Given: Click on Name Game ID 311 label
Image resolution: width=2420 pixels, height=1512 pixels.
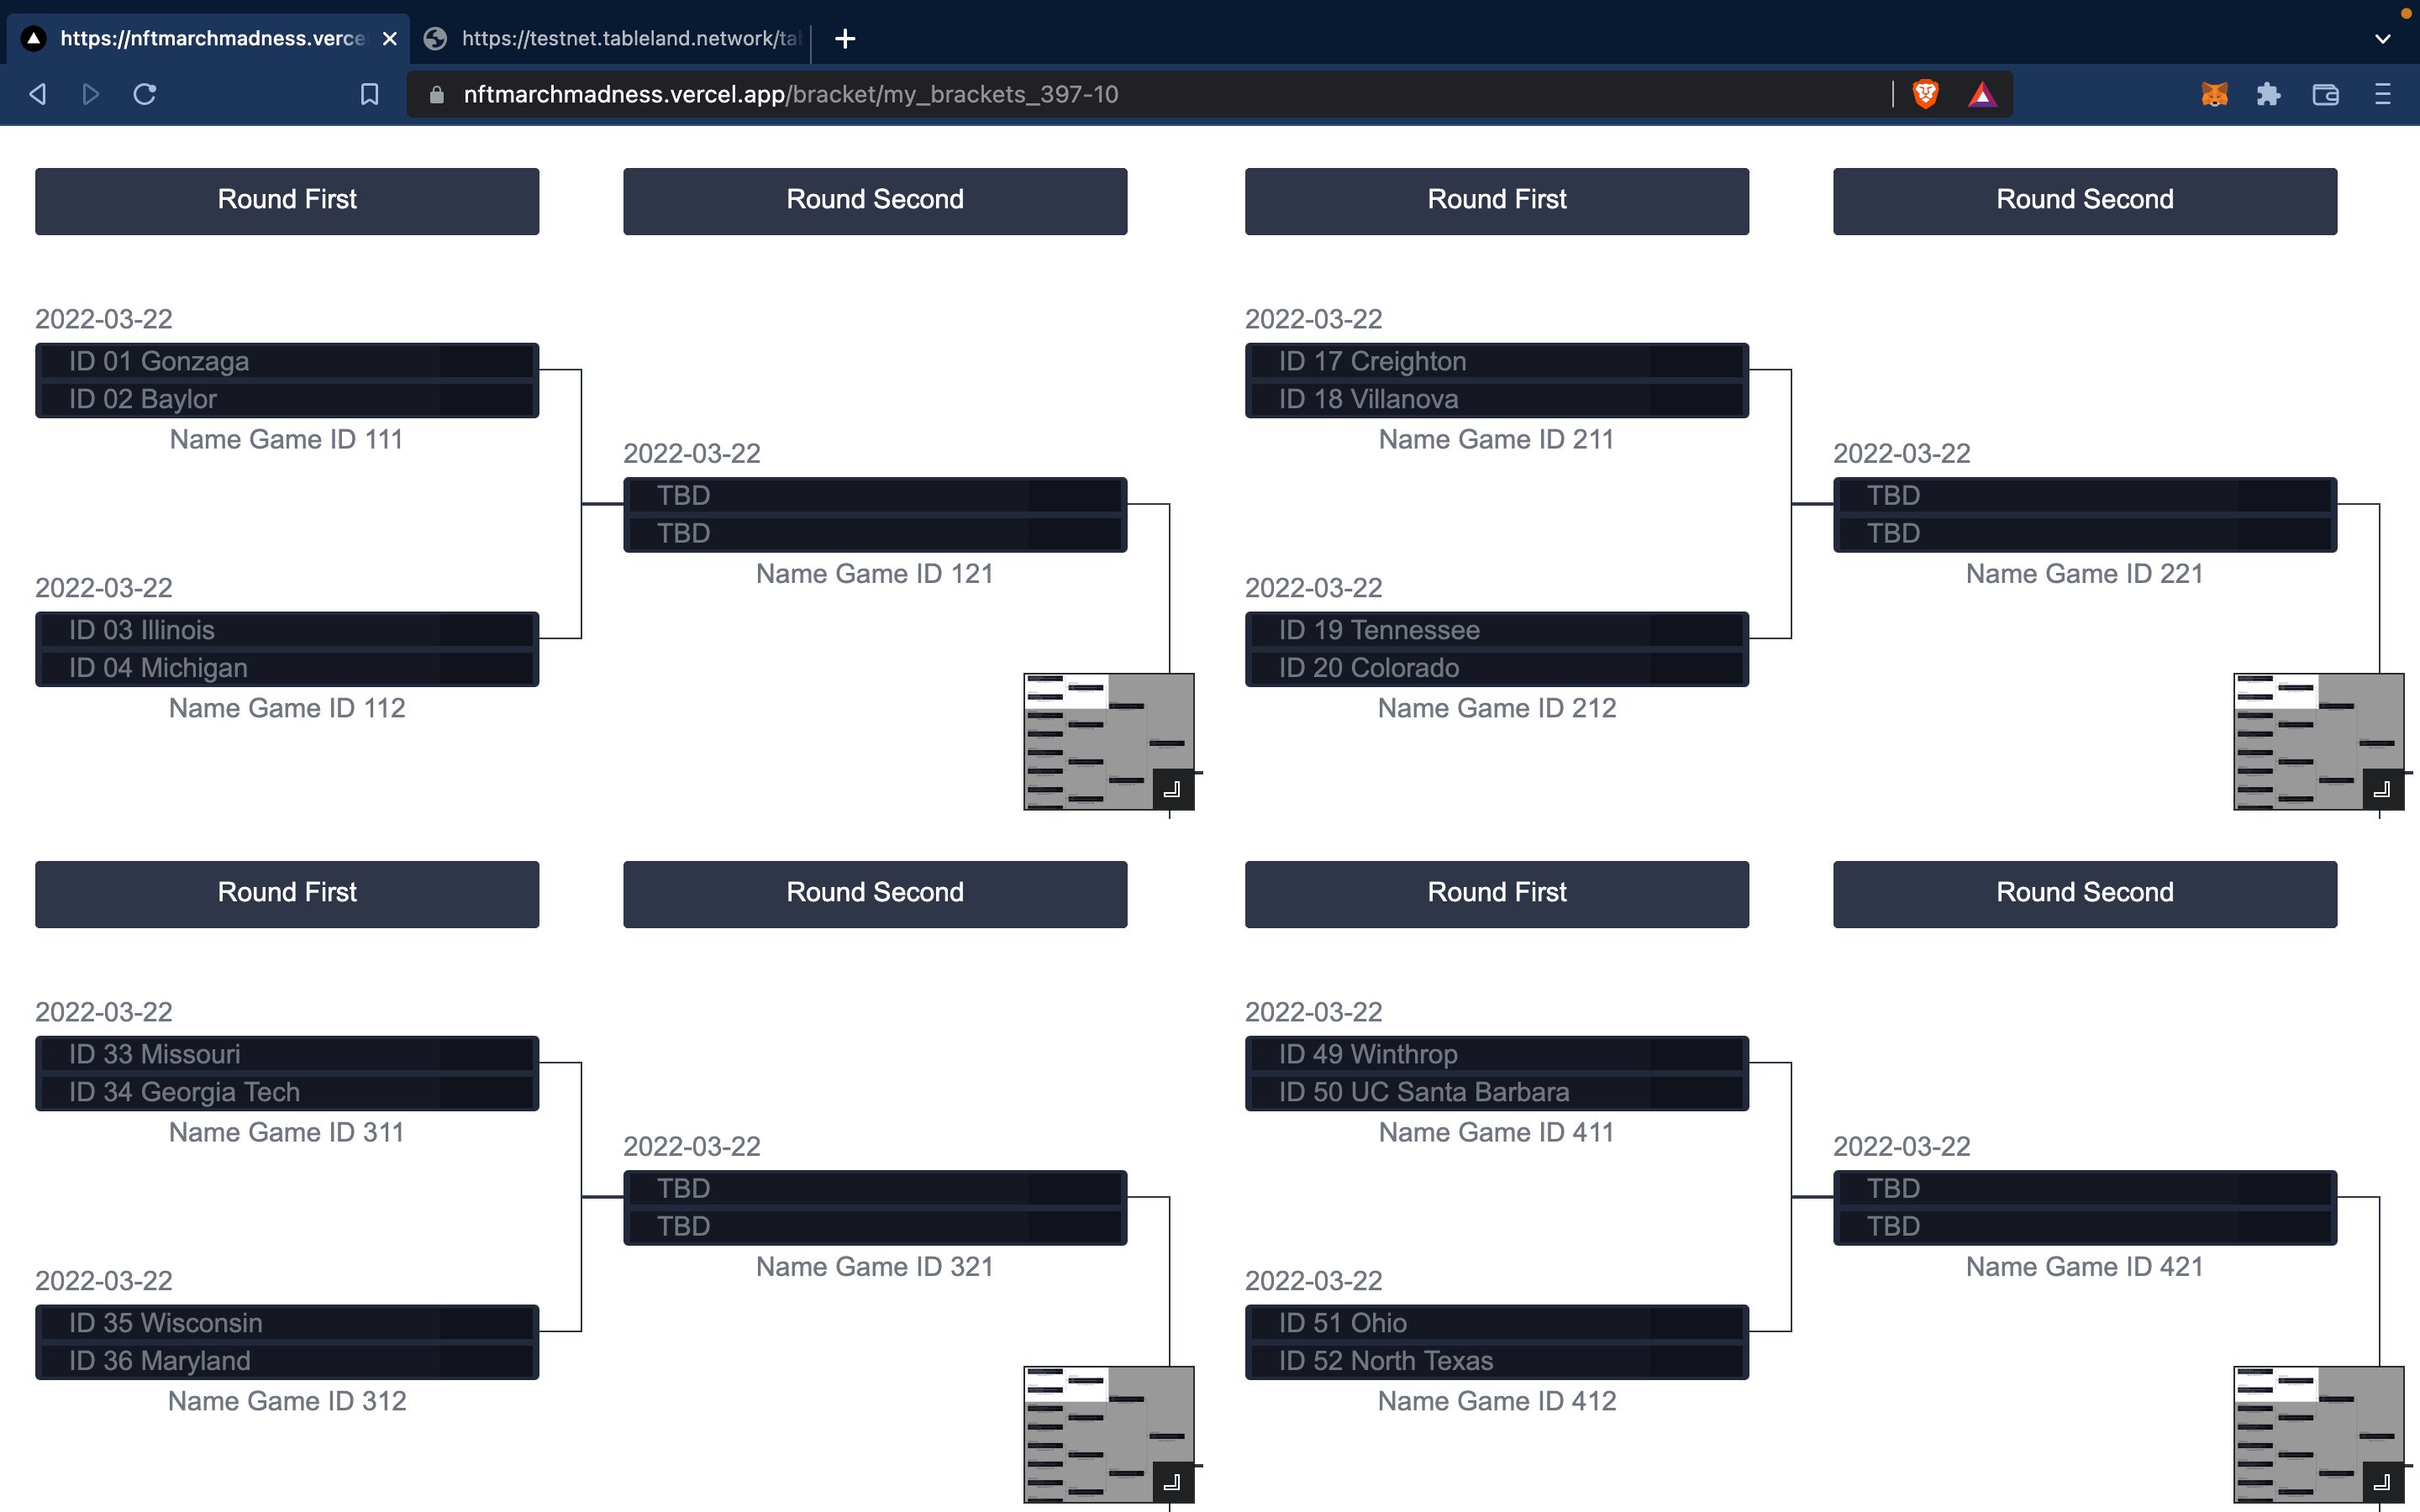Looking at the screenshot, I should point(287,1132).
